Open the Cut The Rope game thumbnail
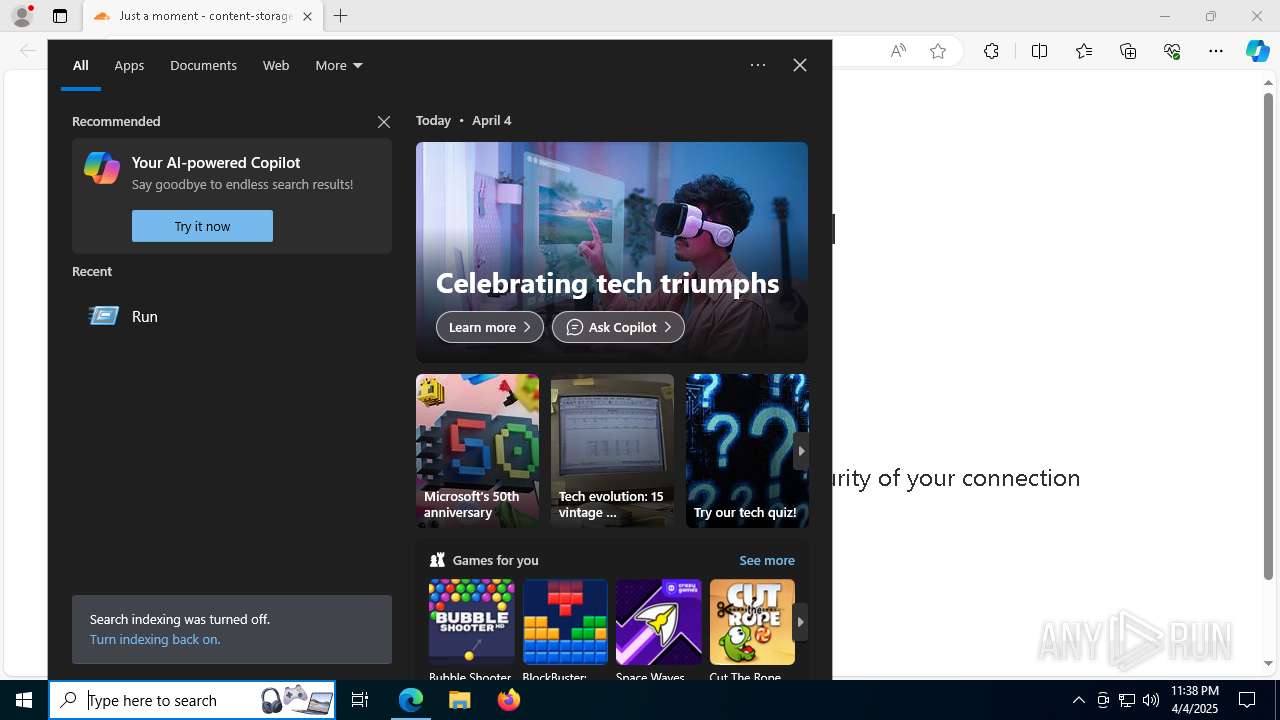Screen dimensions: 1280x720 [x=752, y=622]
